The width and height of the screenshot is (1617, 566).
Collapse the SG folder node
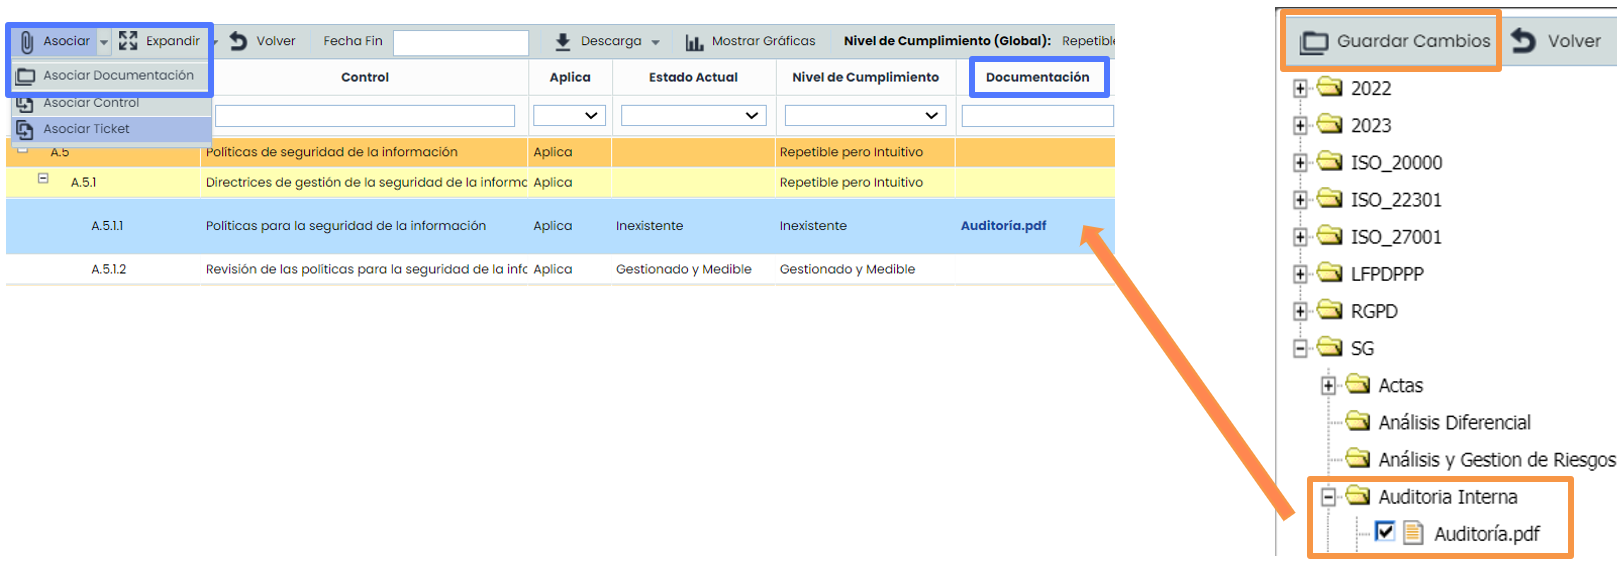[x=1300, y=348]
